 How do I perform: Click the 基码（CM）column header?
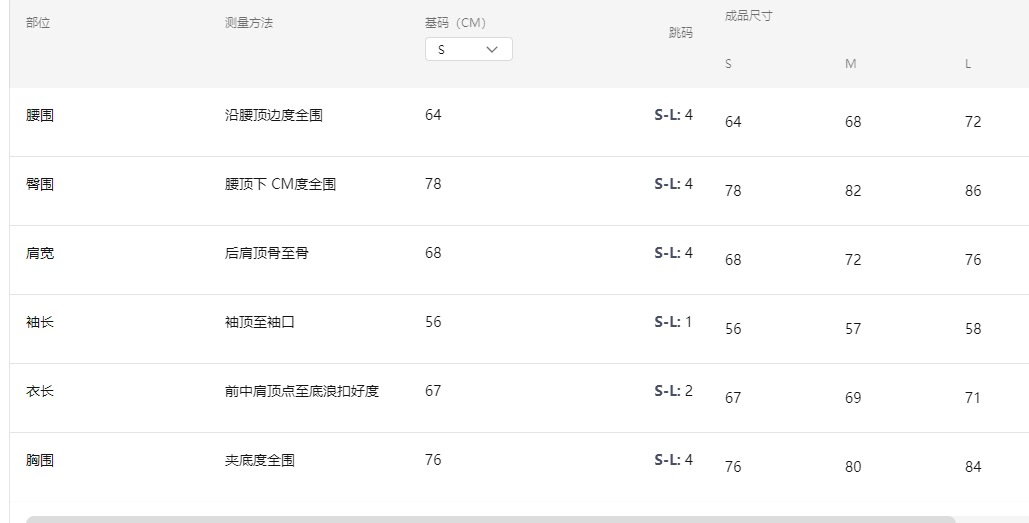pyautogui.click(x=455, y=23)
